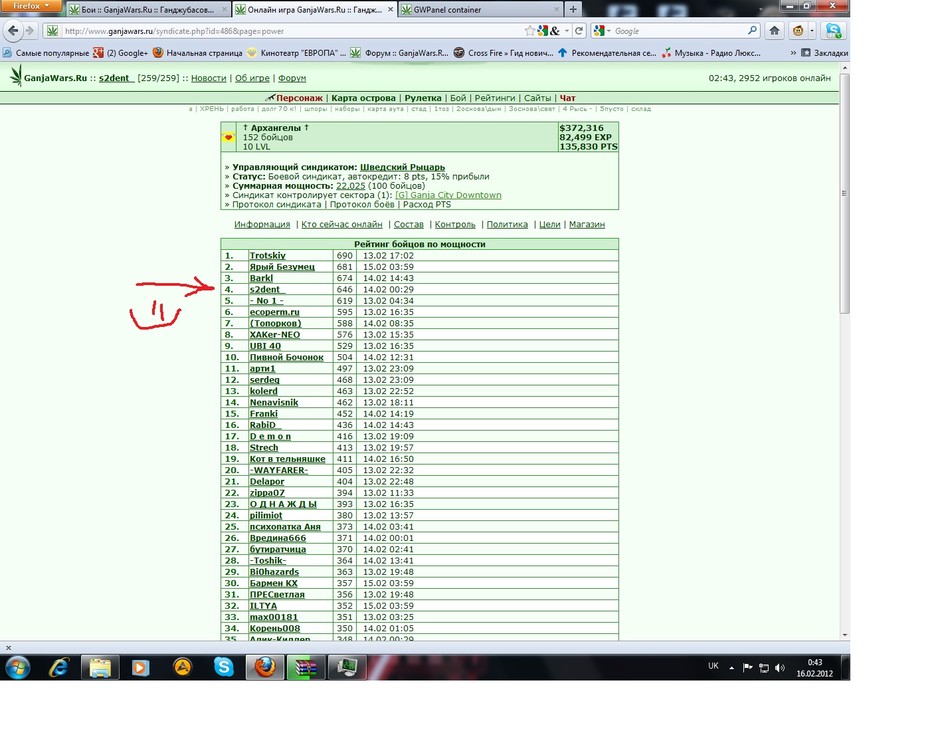Click the Google search input field

[679, 31]
